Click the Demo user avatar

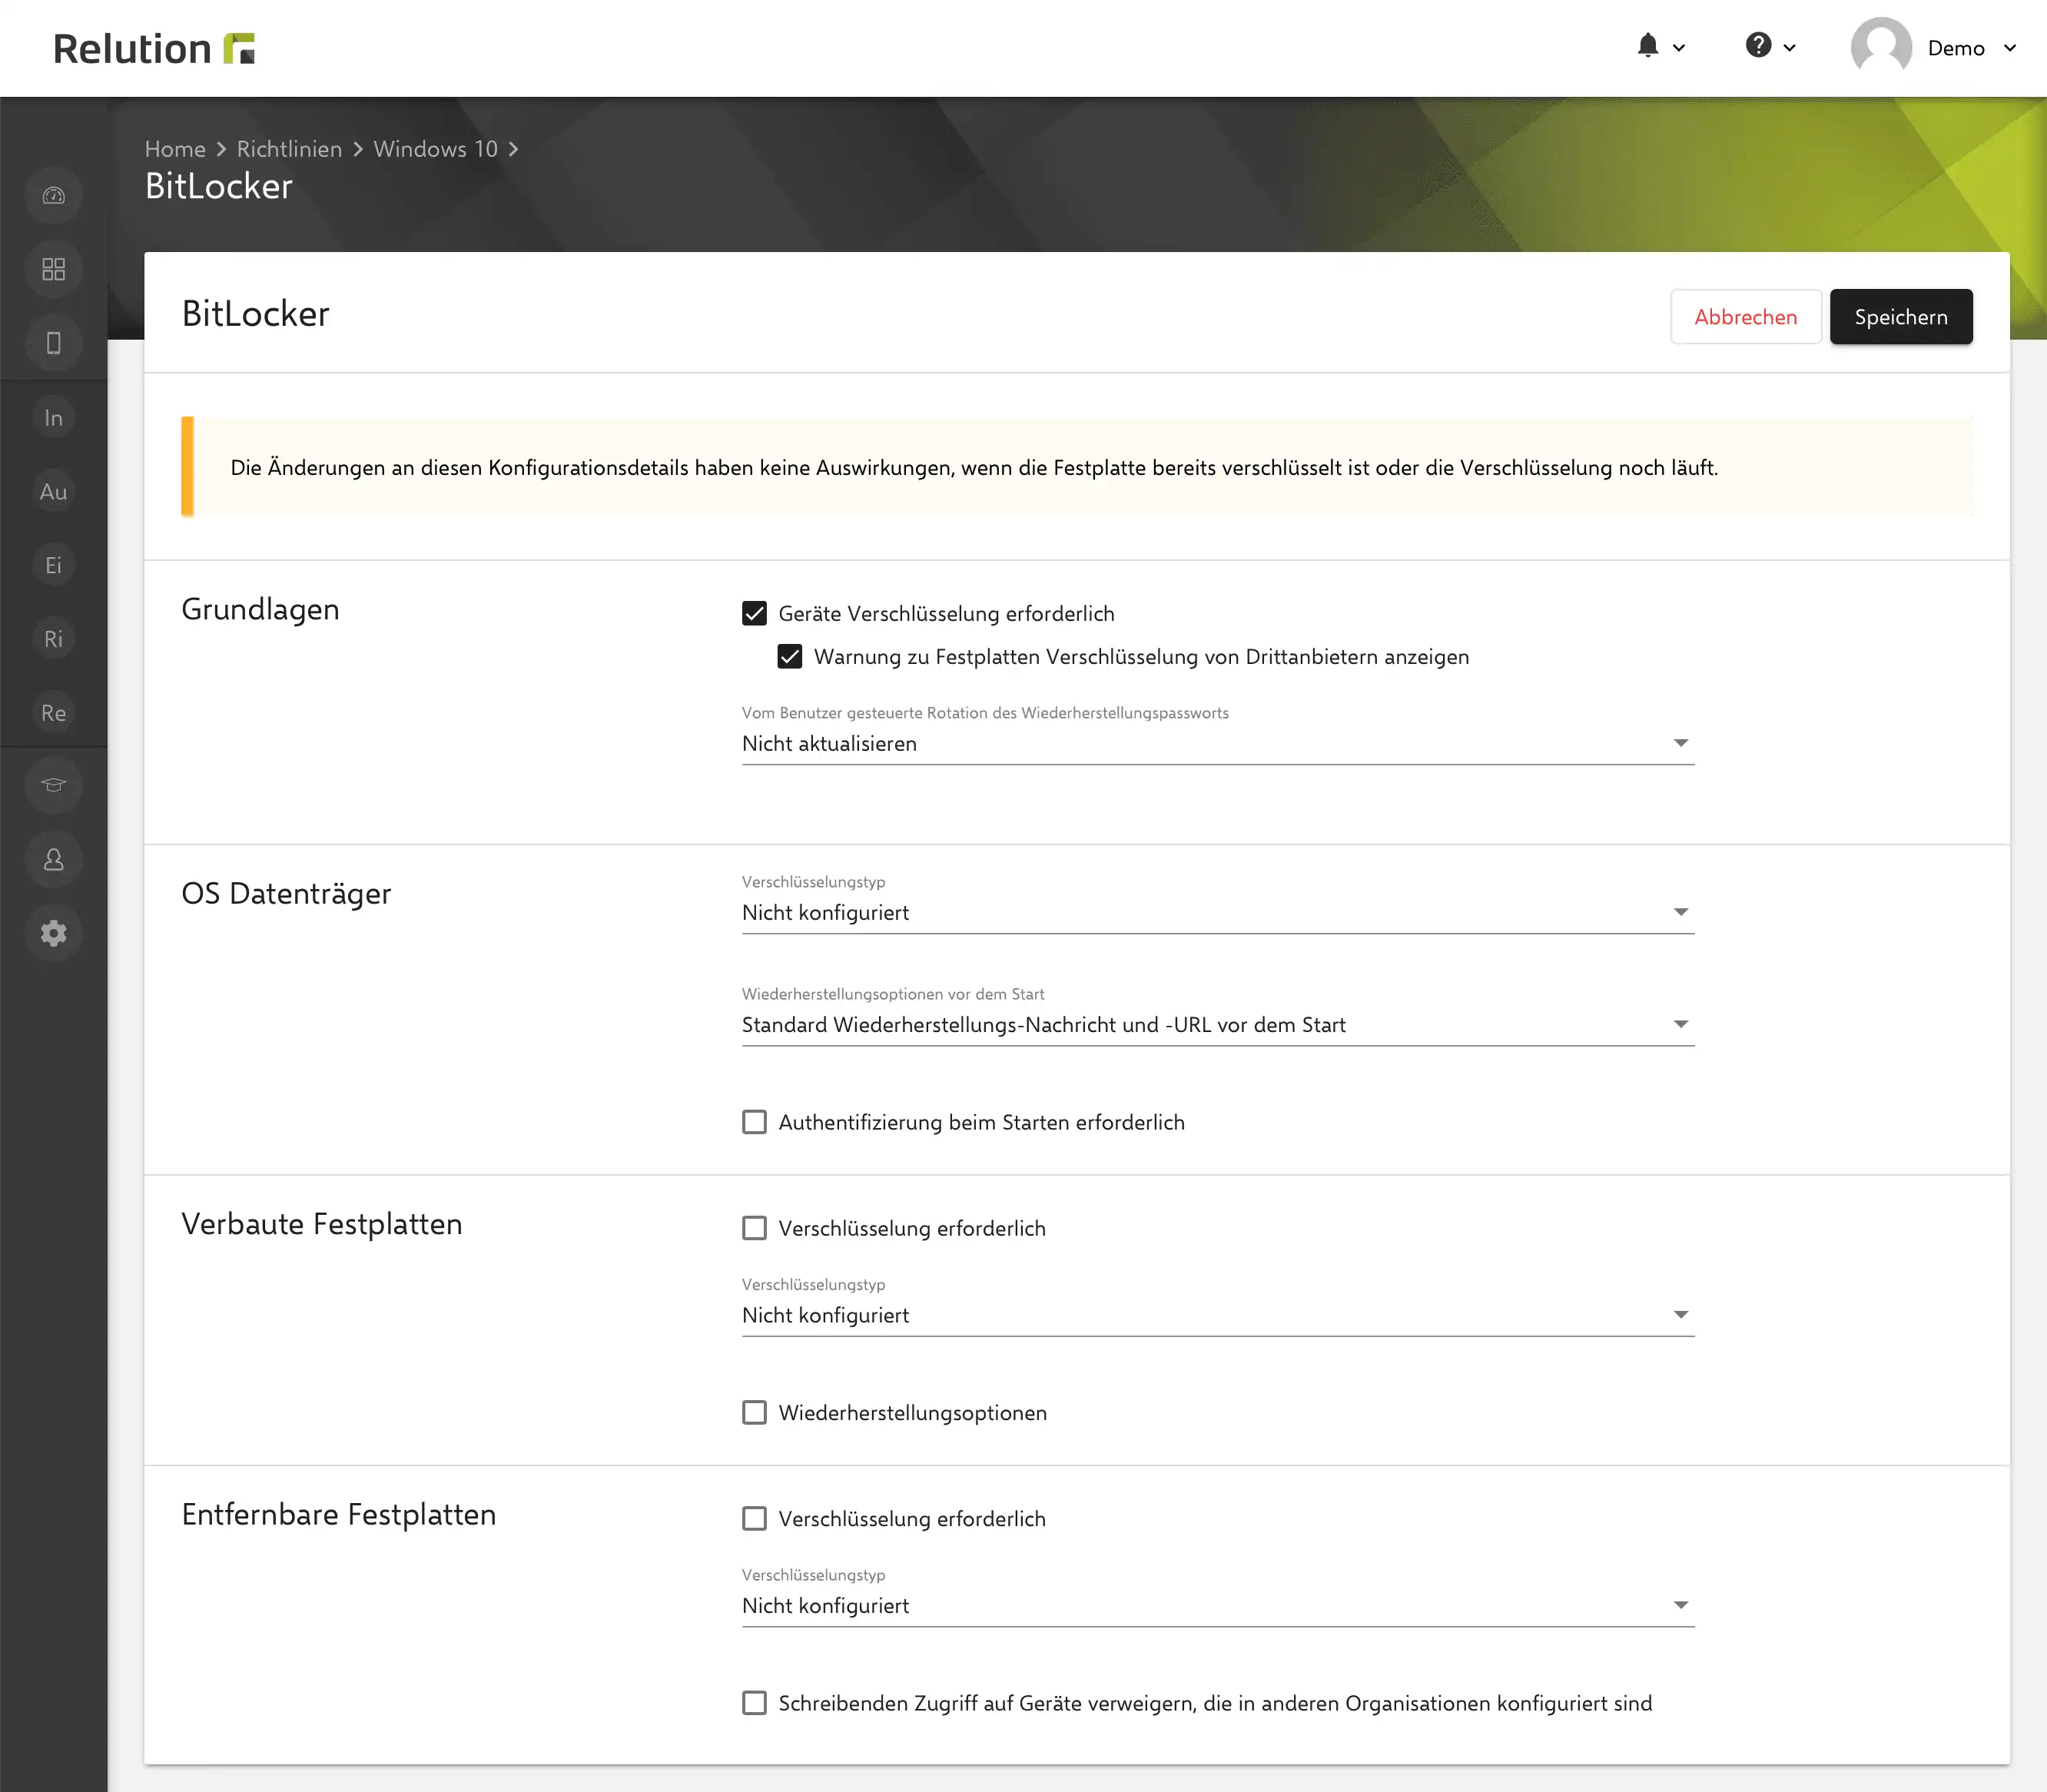point(1881,47)
